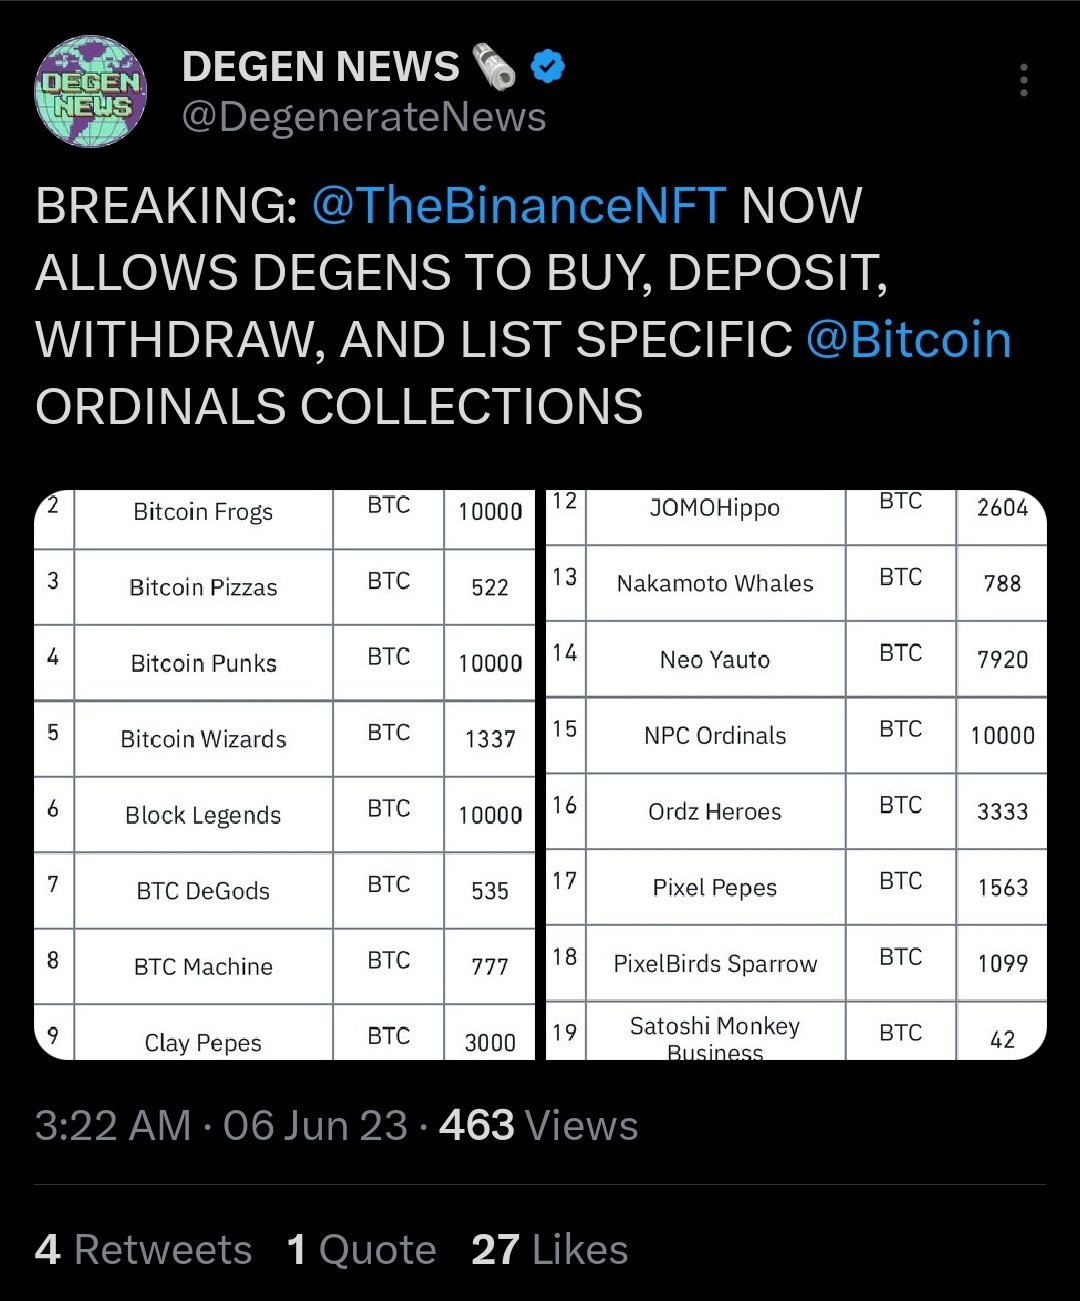Click the 463 Views count
This screenshot has width=1080, height=1301.
pos(538,1126)
